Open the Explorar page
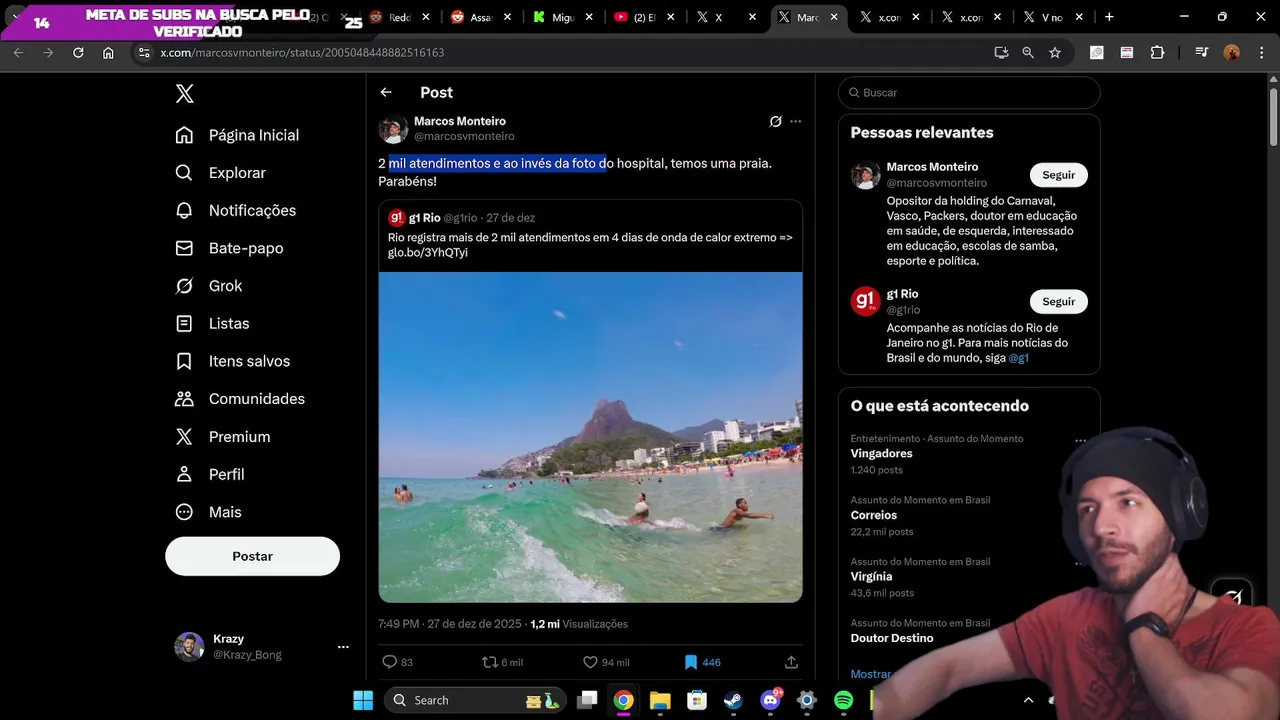Viewport: 1280px width, 720px height. [220, 173]
